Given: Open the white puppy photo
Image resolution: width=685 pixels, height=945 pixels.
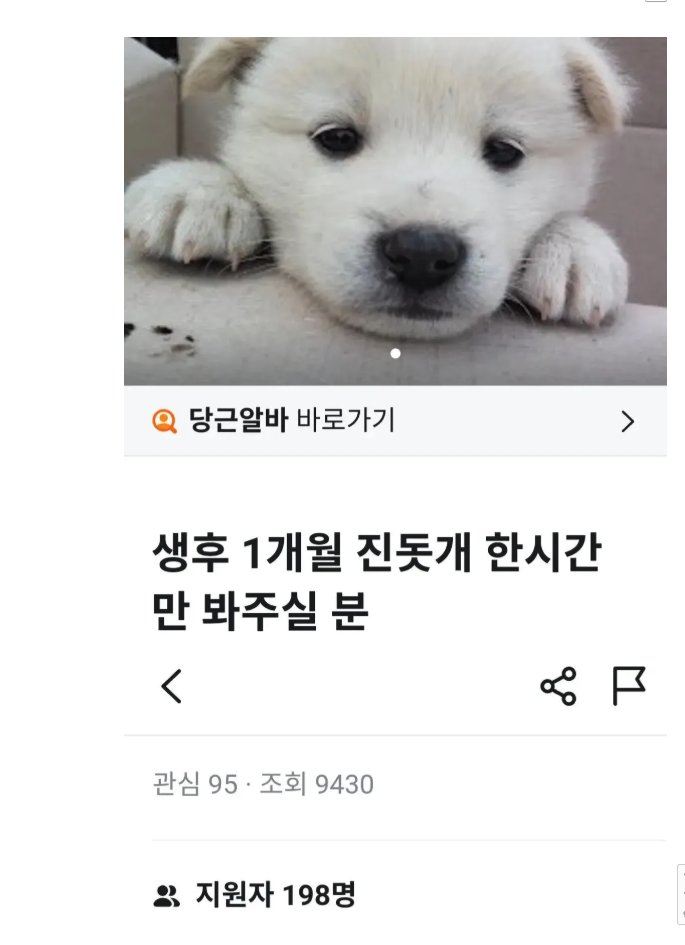Looking at the screenshot, I should click(x=395, y=211).
